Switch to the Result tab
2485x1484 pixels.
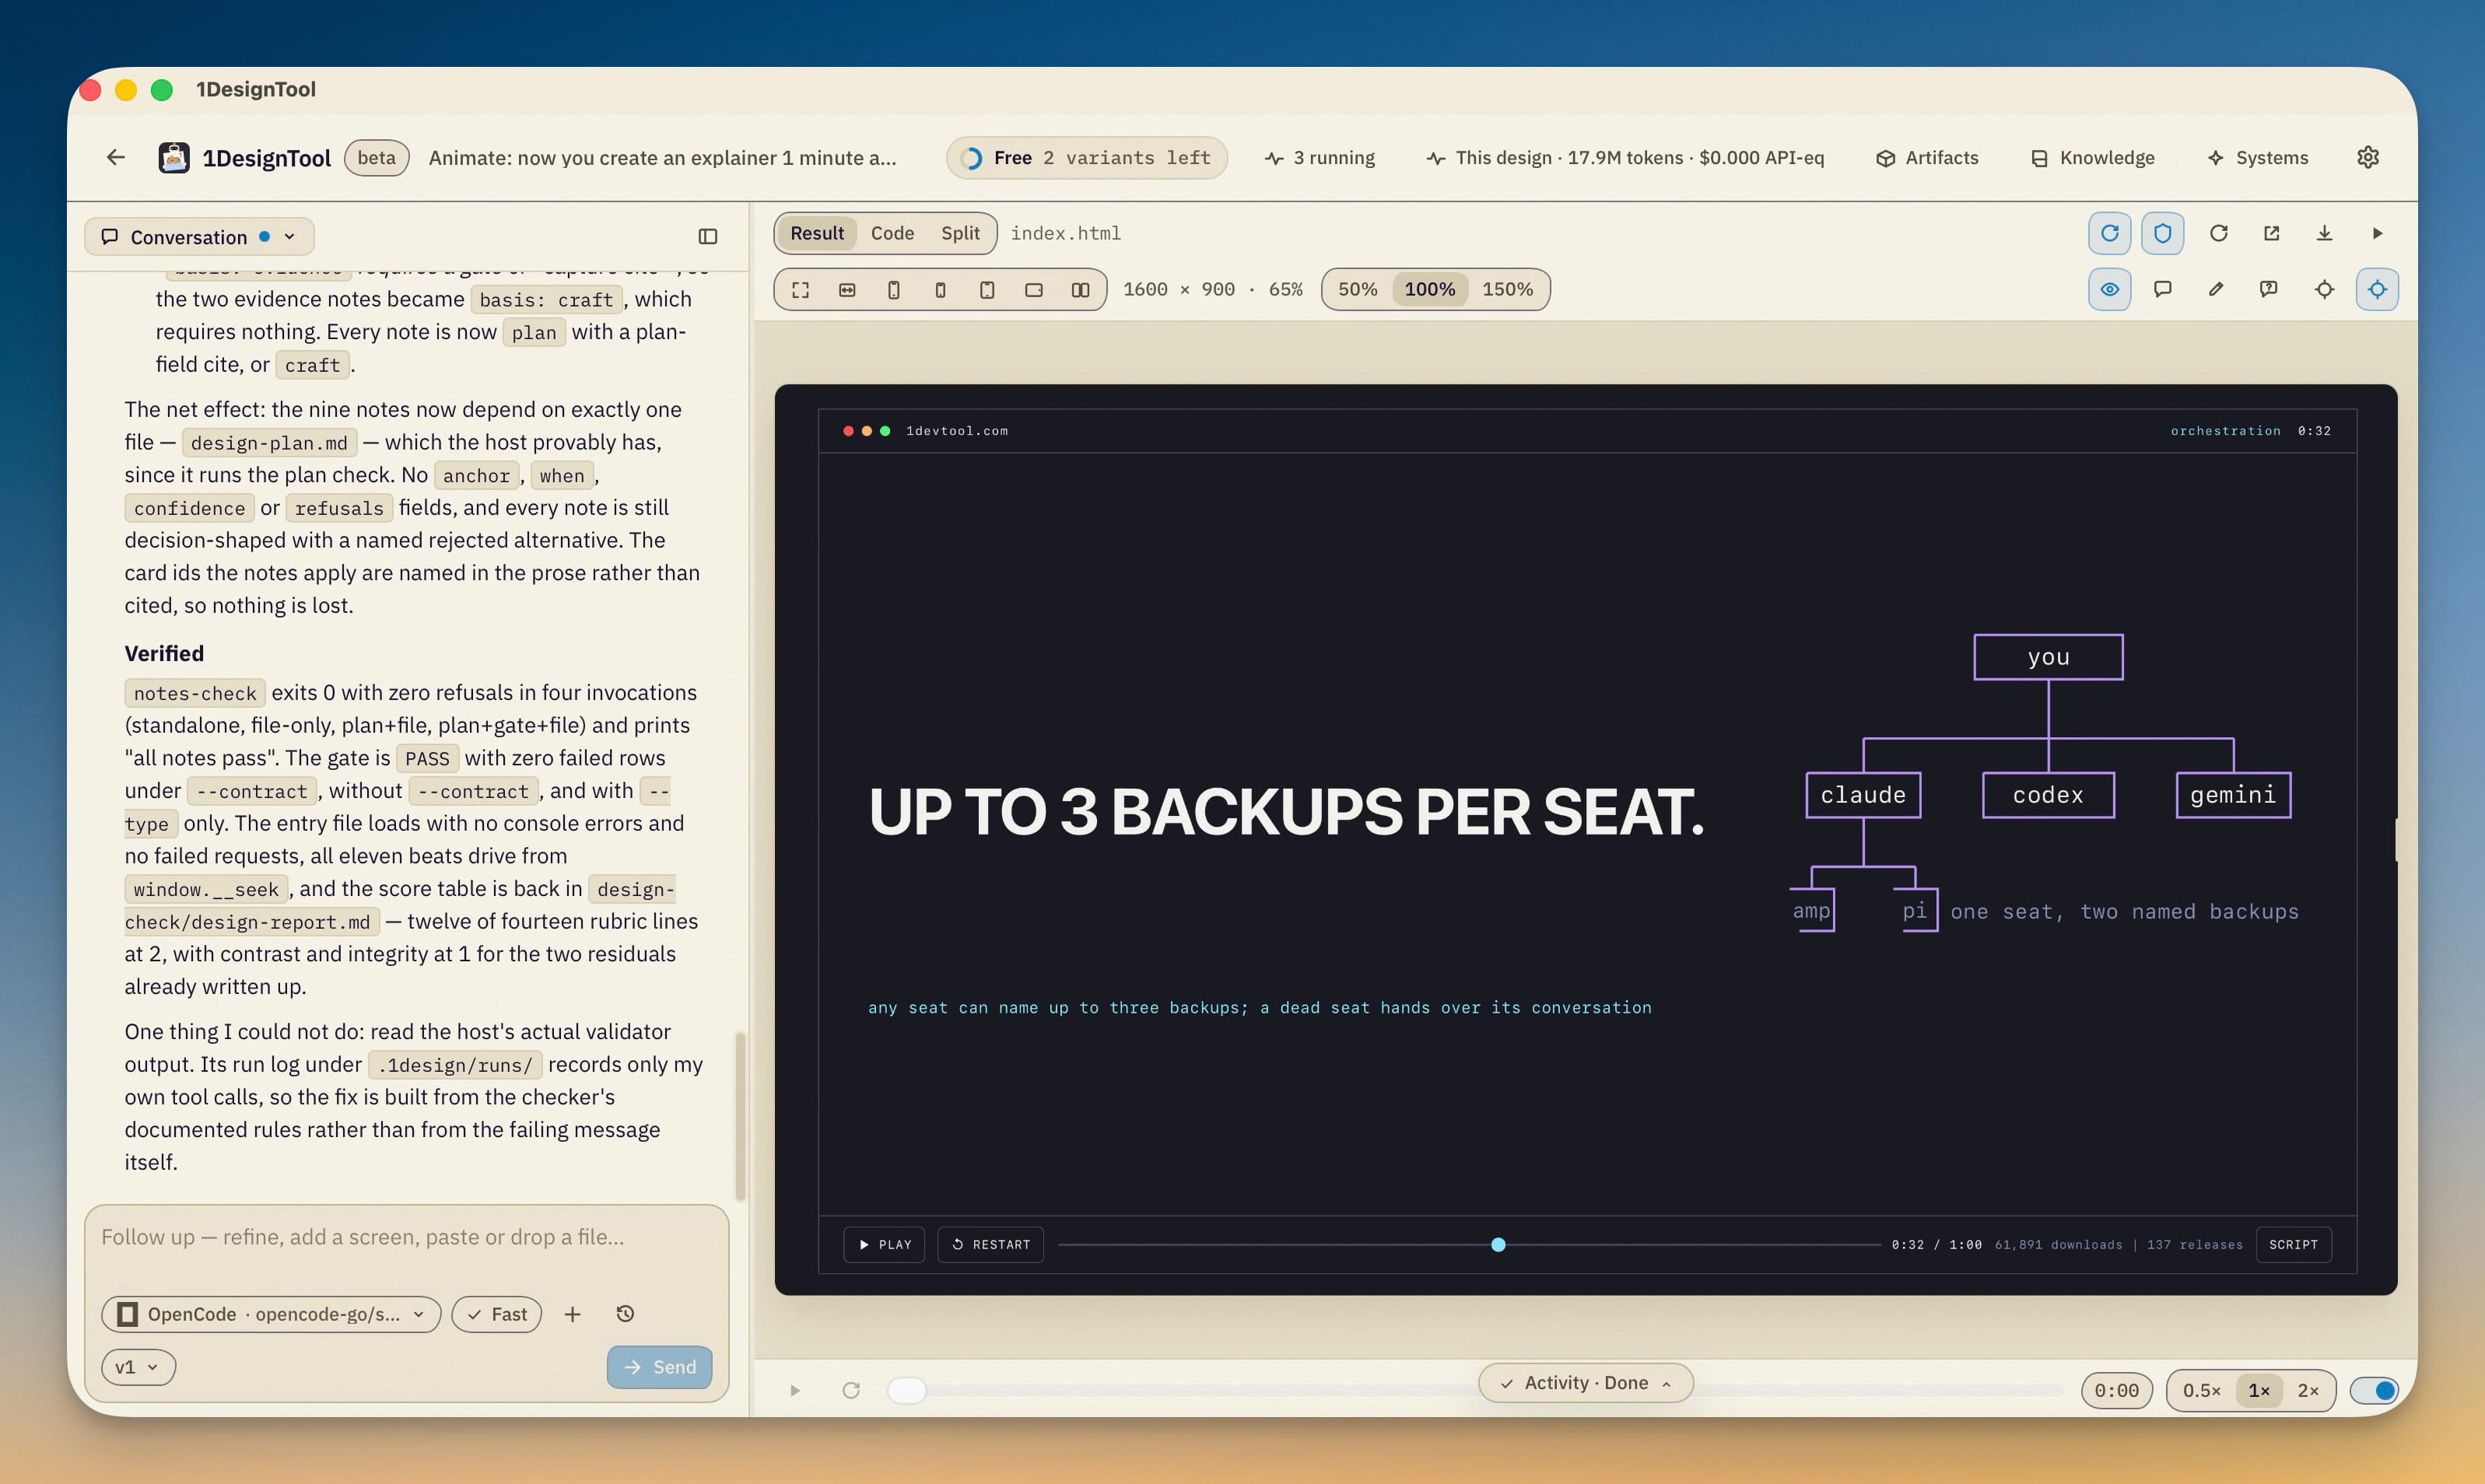point(817,233)
